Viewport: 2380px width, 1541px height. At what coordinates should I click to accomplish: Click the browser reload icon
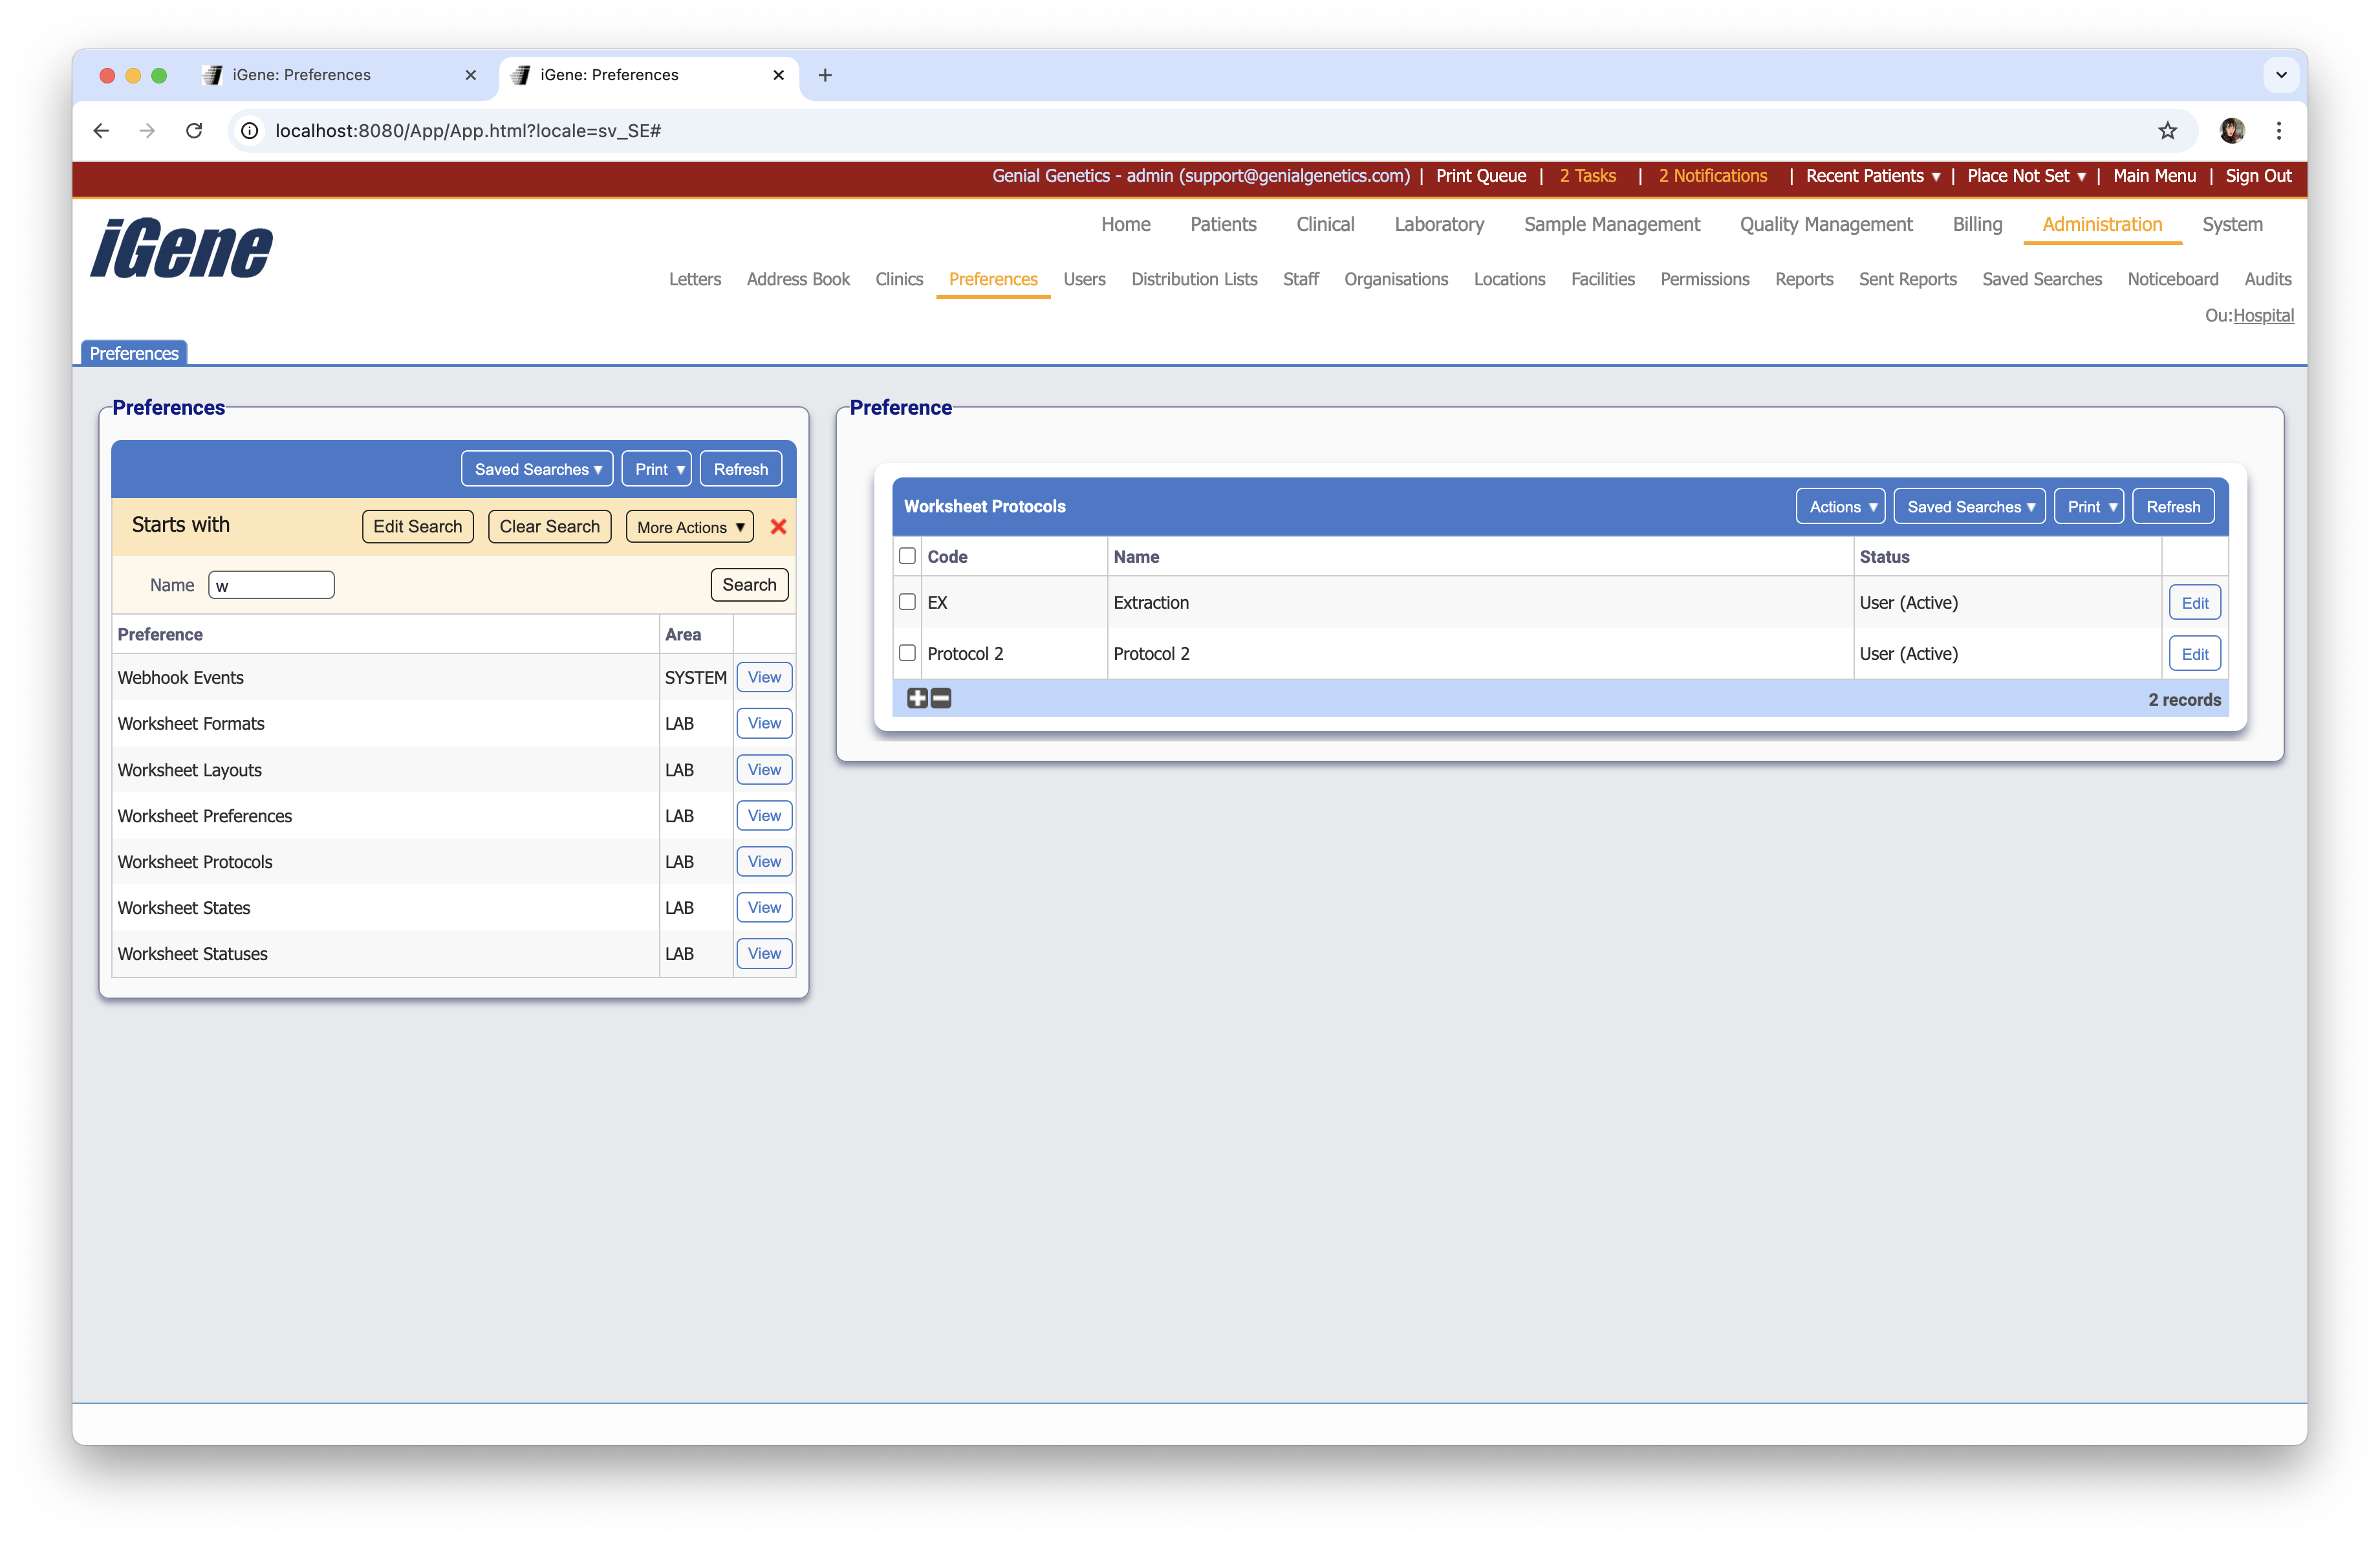[194, 131]
